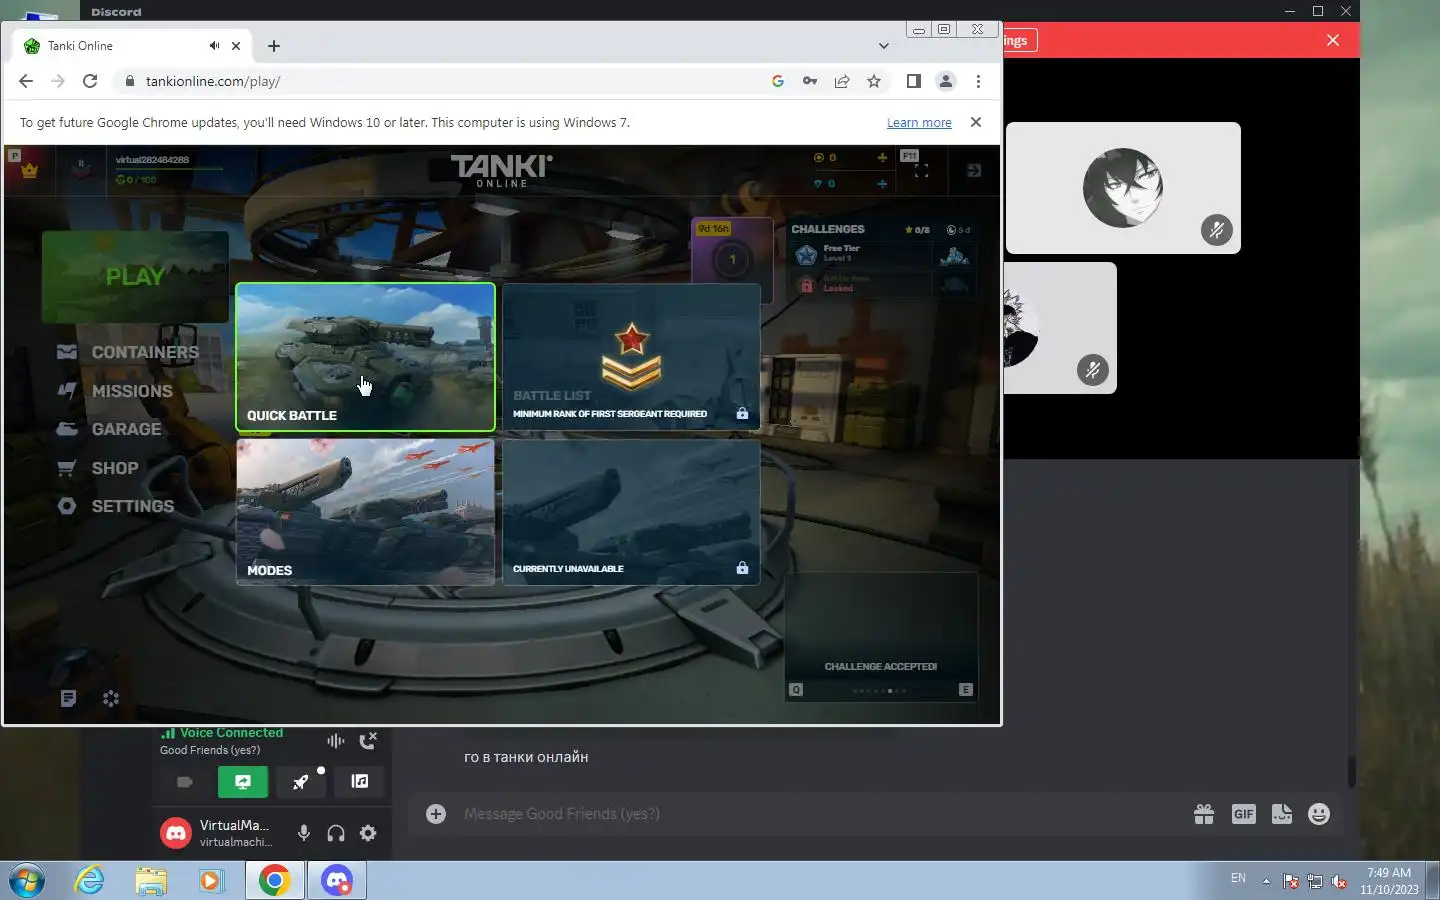Open tab search dropdown arrow
This screenshot has width=1440, height=900.
point(883,46)
